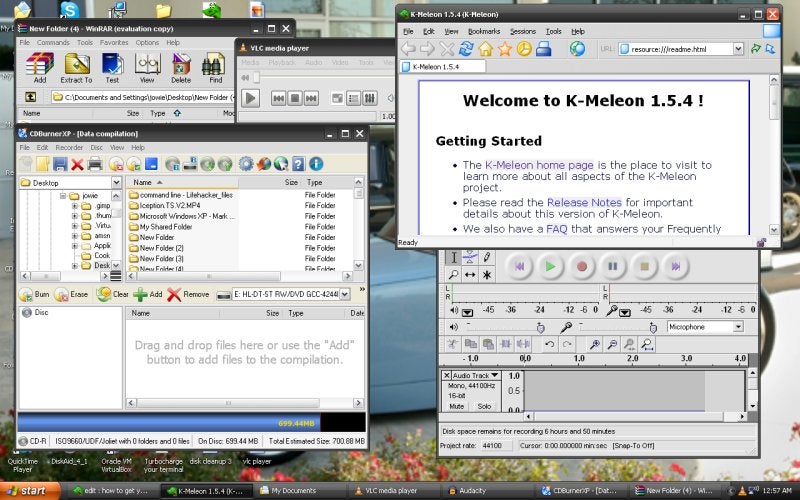800x500 pixels.
Task: Select Audacity Selection tool
Action: pos(453,258)
